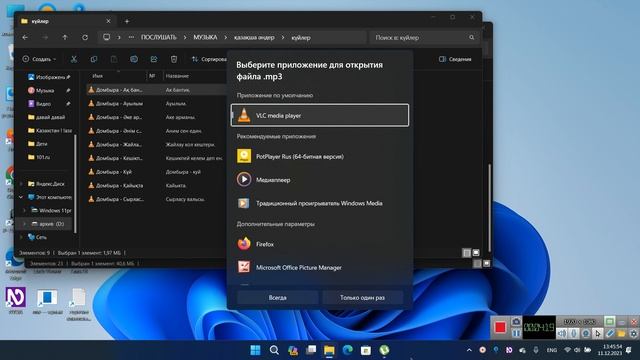Image resolution: width=640 pixels, height=360 pixels.
Task: Toggle webcam overlay in recorder panel
Action: (586, 334)
